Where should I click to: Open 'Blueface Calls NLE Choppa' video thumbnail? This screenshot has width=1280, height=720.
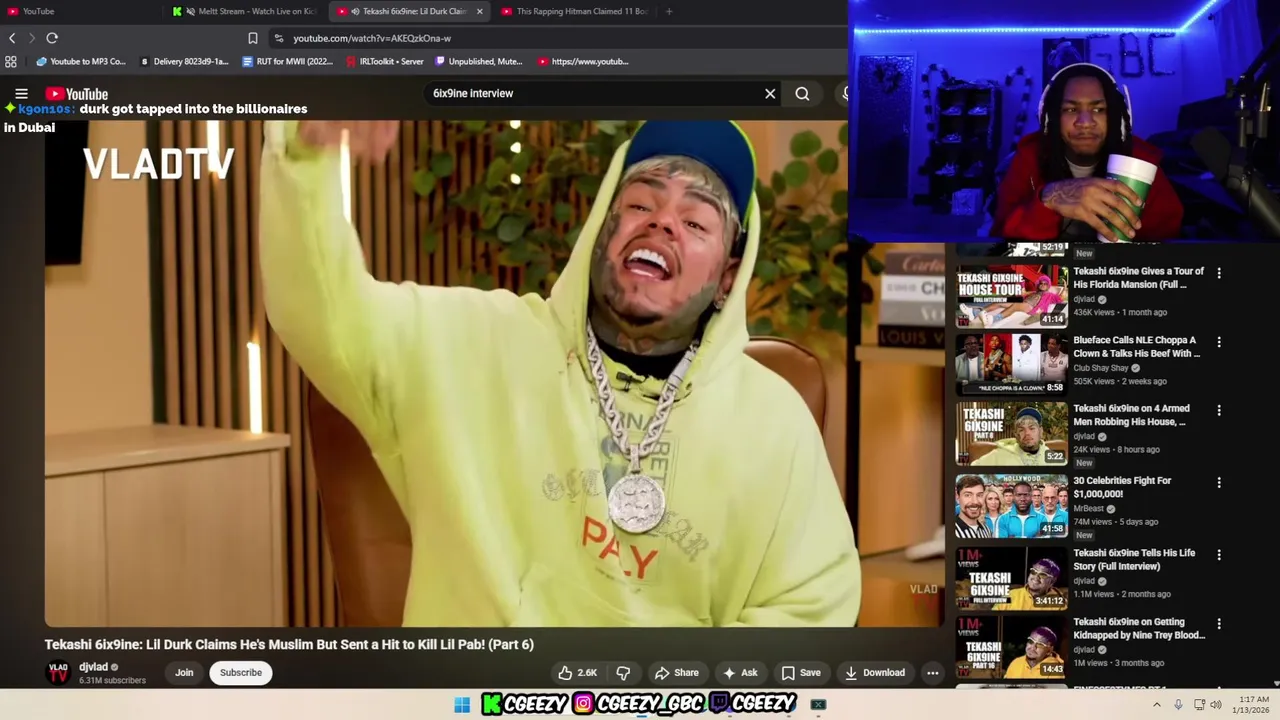[1011, 364]
